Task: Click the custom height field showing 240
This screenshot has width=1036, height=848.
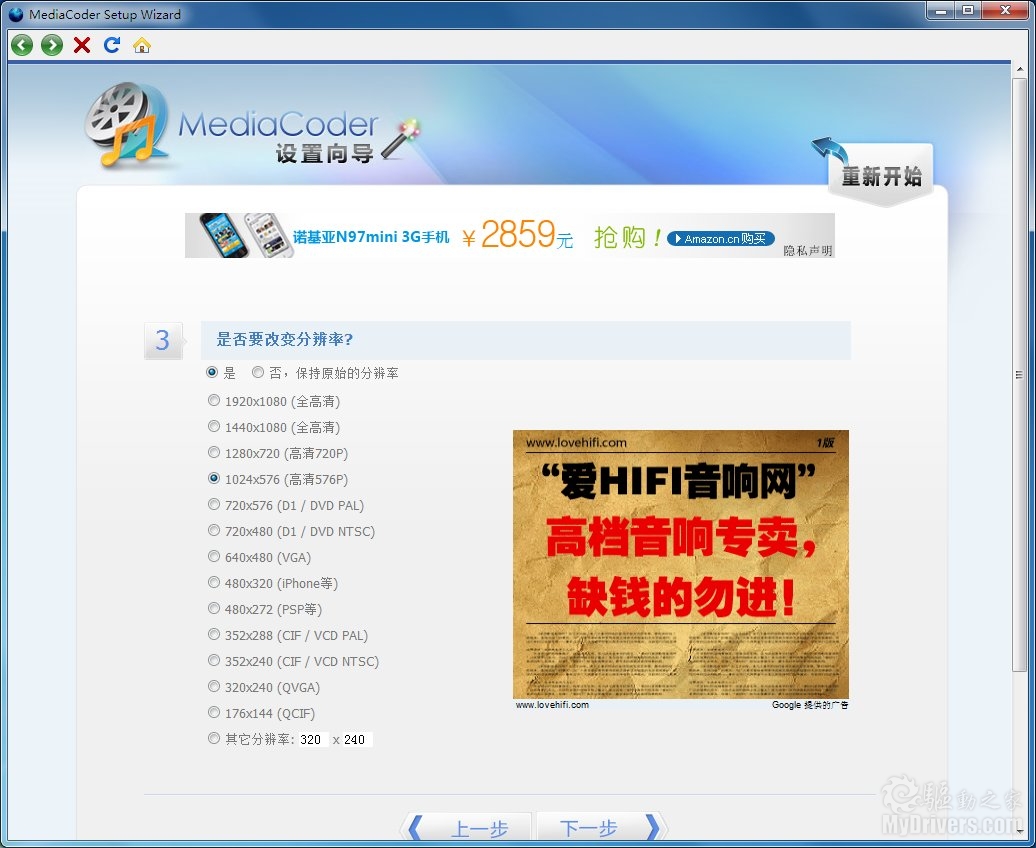Action: (357, 739)
